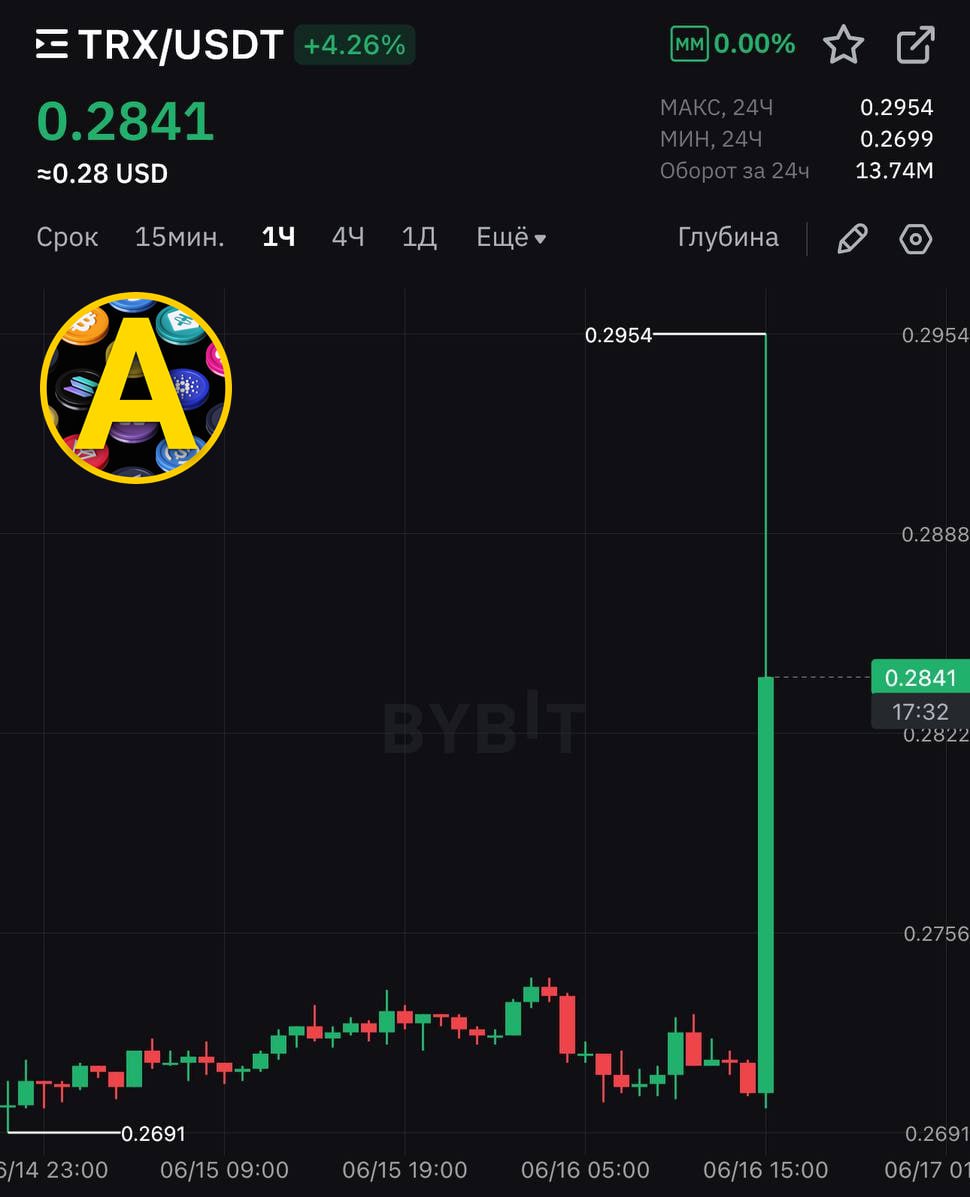Open the Глубина depth chart

pos(728,237)
